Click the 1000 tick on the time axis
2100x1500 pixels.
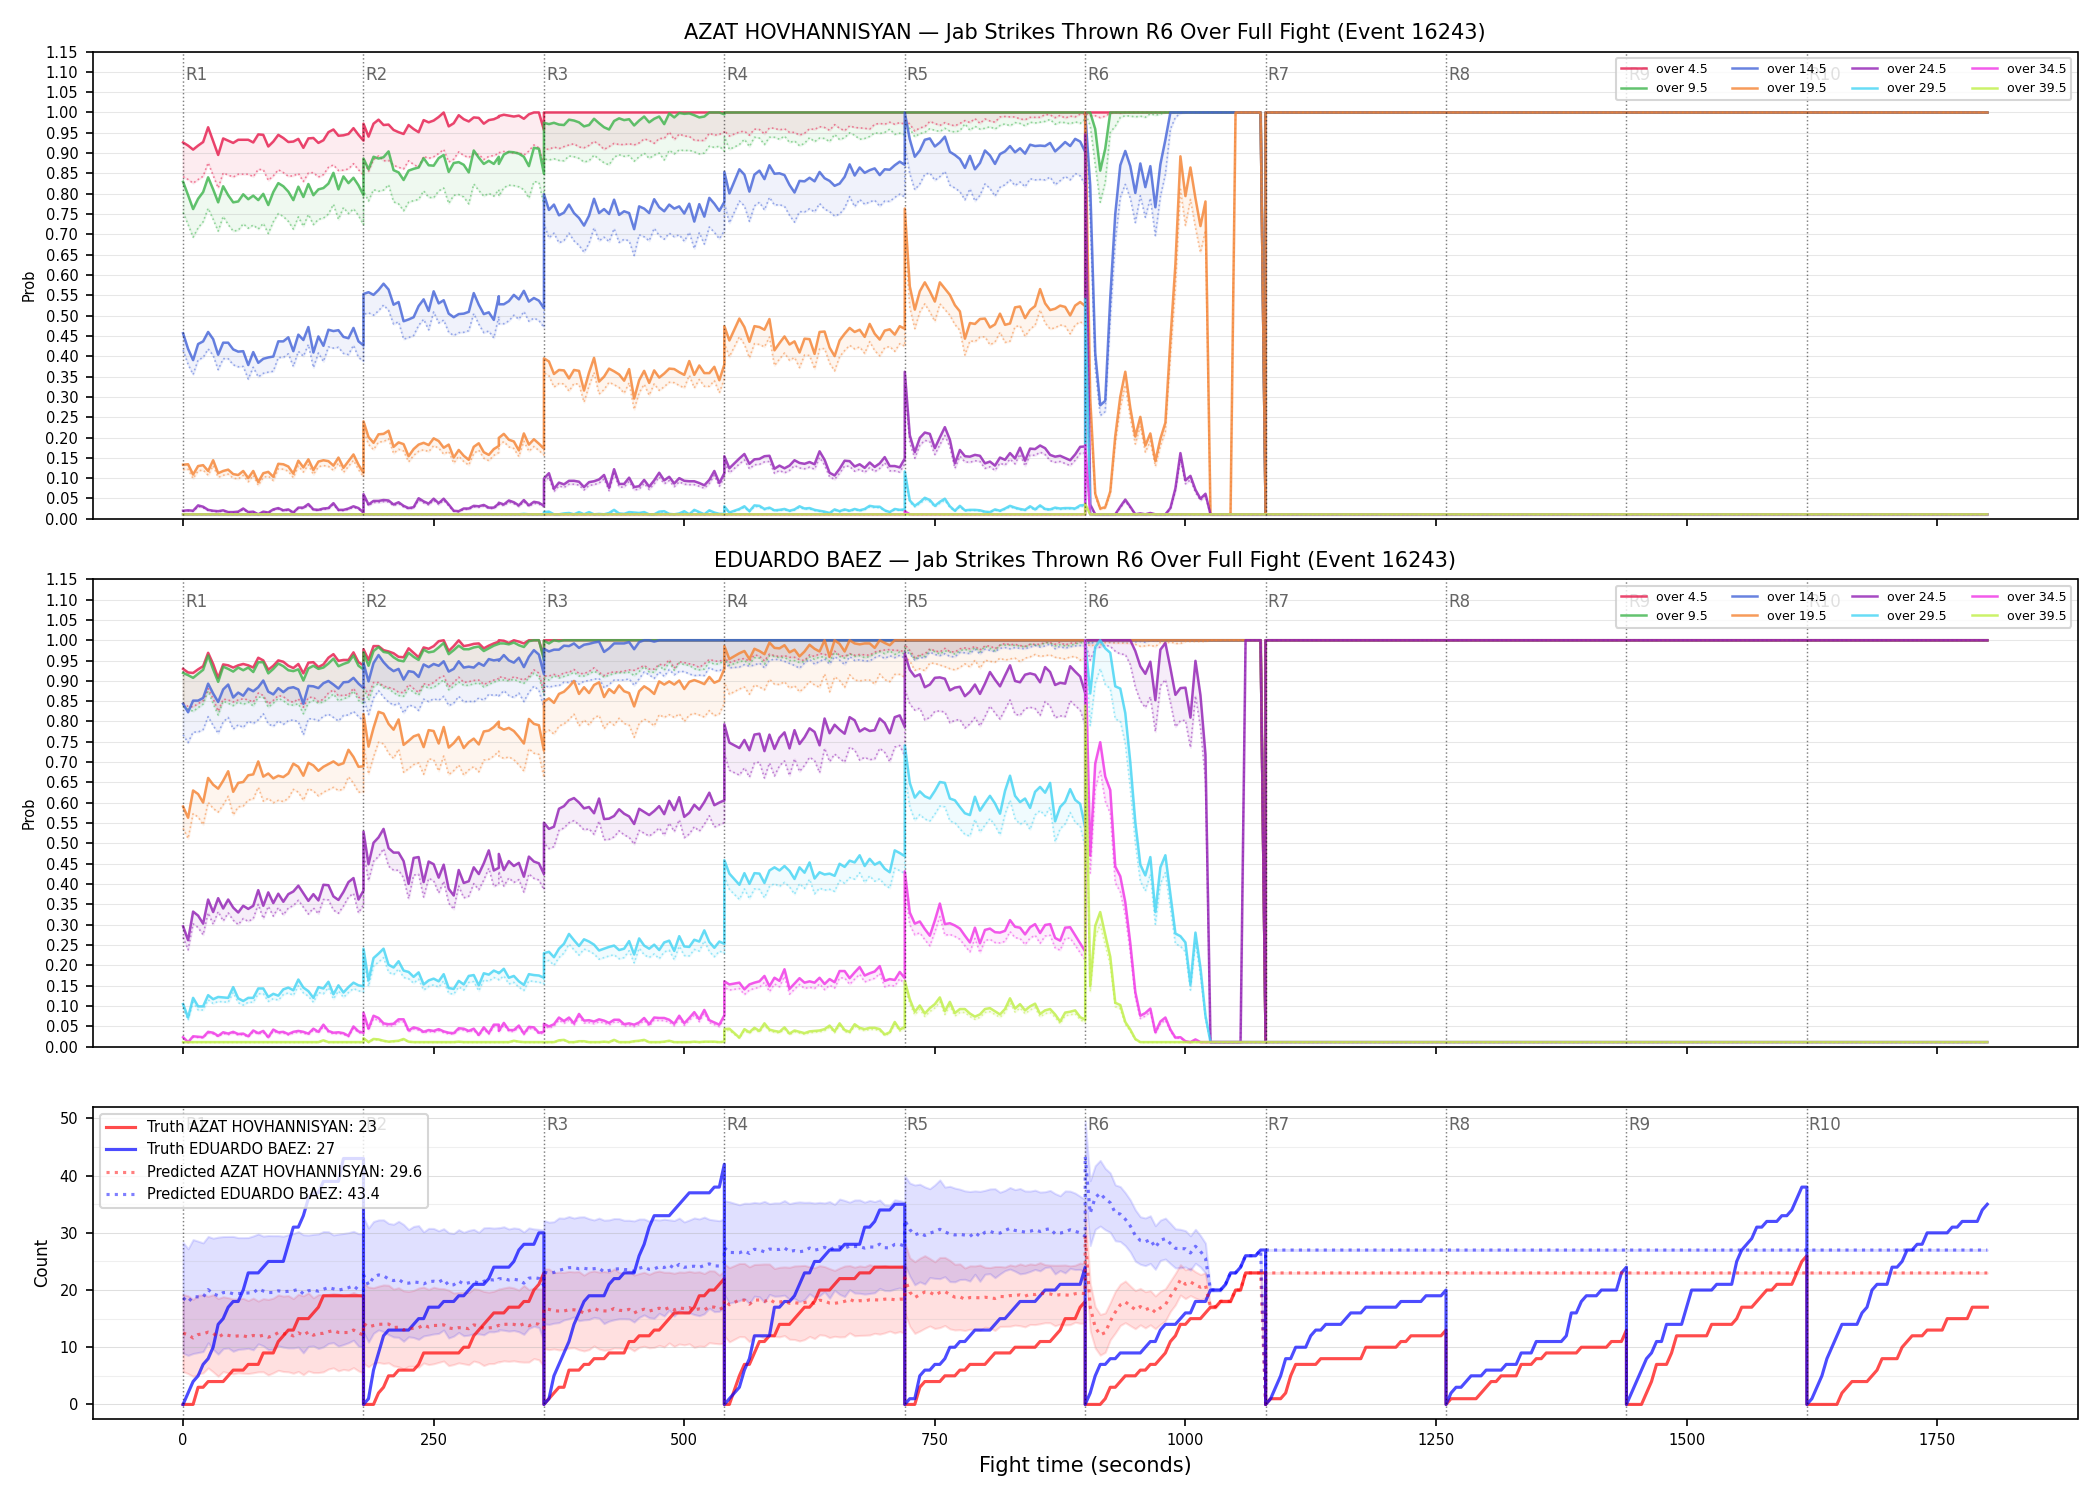(x=1185, y=1440)
